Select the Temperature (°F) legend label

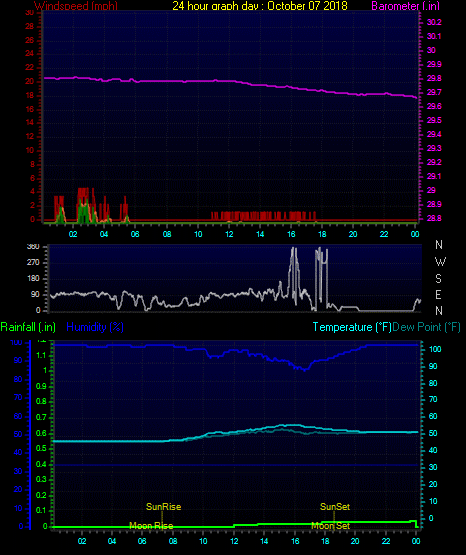(x=352, y=327)
